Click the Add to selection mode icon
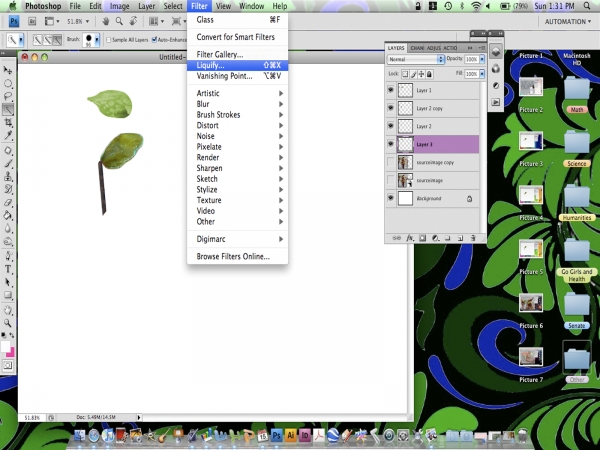The image size is (600, 450). click(x=47, y=39)
